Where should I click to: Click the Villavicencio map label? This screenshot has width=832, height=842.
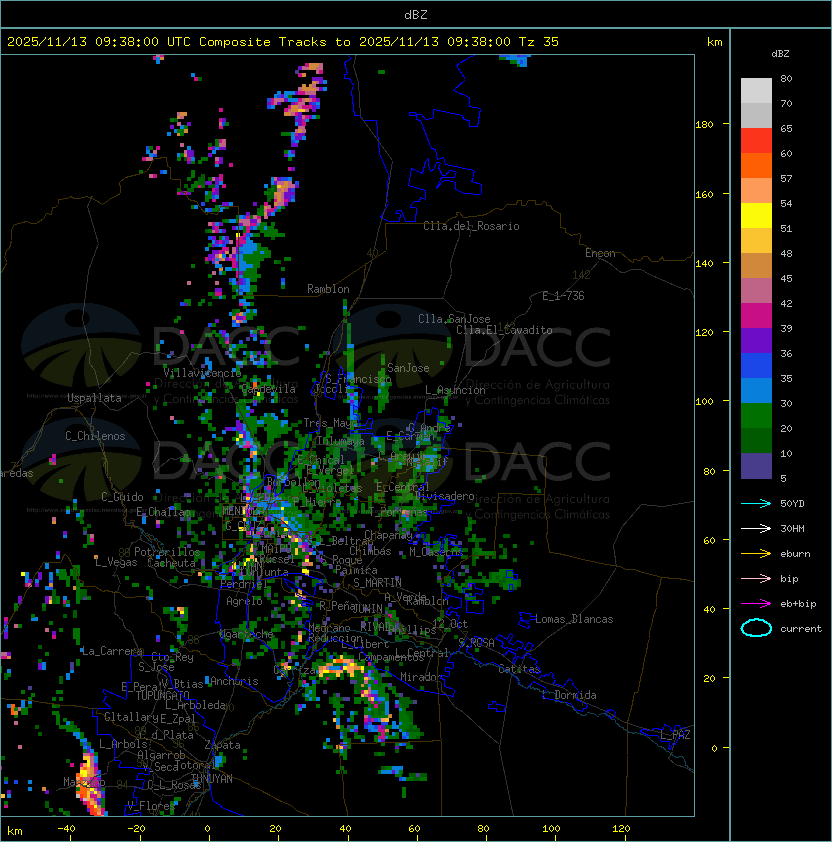tap(202, 373)
